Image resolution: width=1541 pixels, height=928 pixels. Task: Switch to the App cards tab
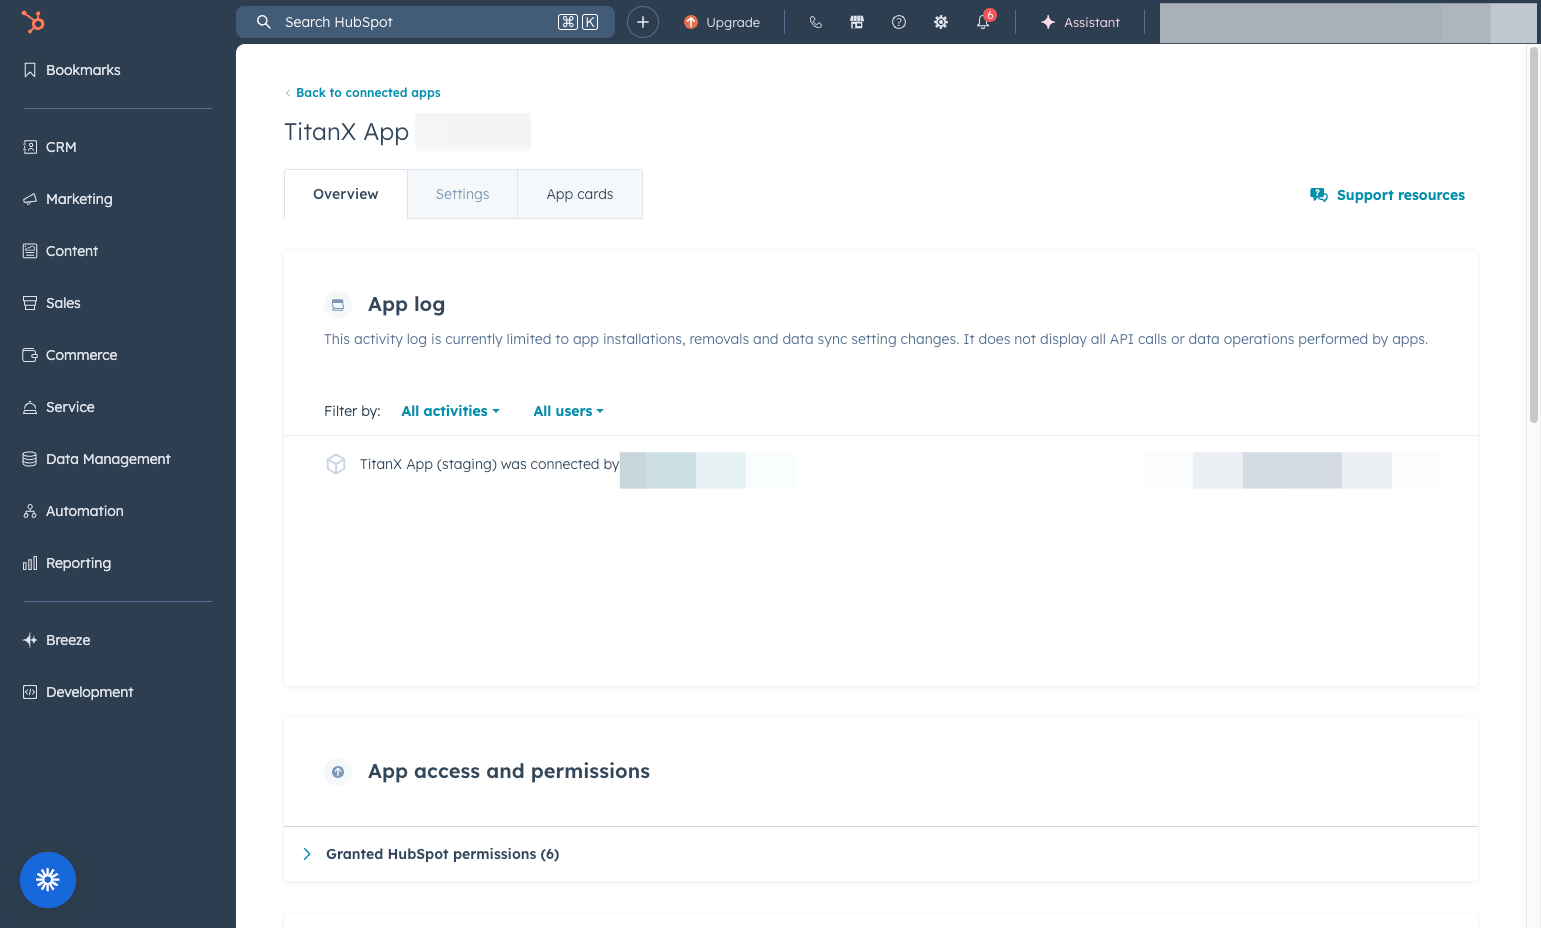pyautogui.click(x=580, y=194)
